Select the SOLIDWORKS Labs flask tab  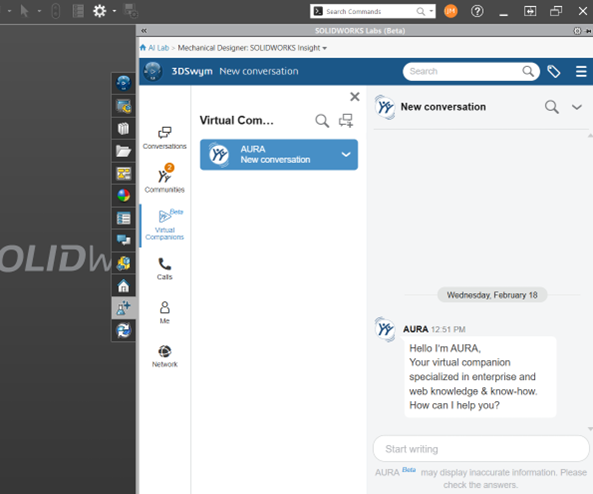pos(123,308)
